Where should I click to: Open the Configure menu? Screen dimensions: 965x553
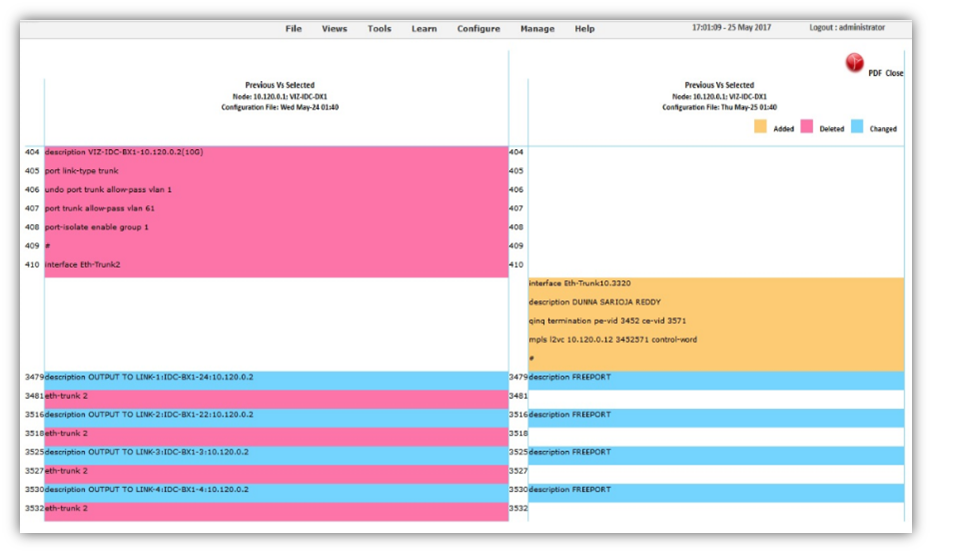pos(478,29)
